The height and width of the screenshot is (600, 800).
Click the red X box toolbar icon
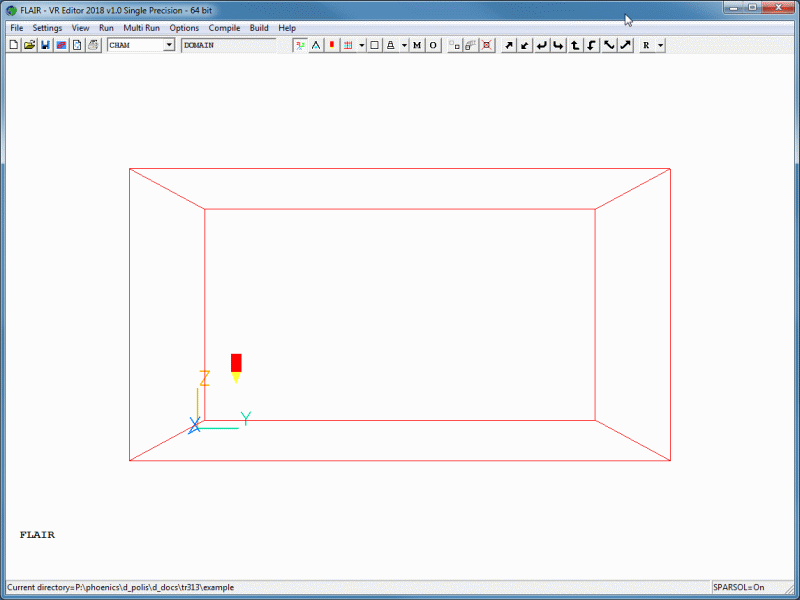pos(486,45)
